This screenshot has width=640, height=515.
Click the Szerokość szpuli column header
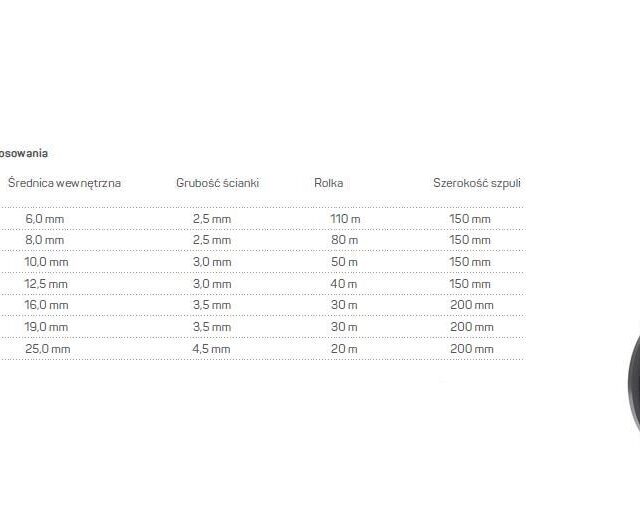[476, 183]
